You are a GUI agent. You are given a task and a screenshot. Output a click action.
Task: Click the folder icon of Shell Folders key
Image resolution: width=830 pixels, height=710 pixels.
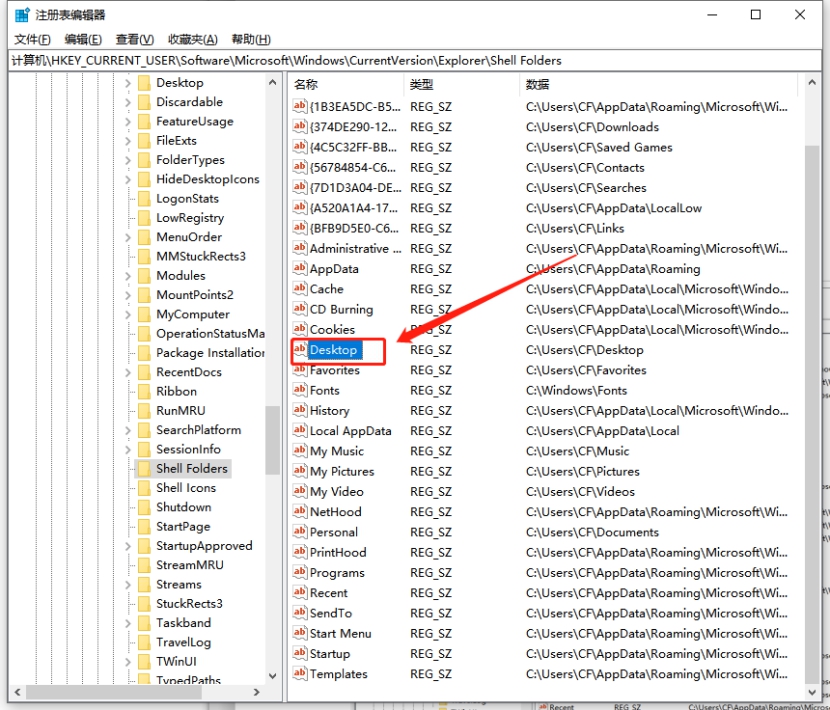(144, 468)
